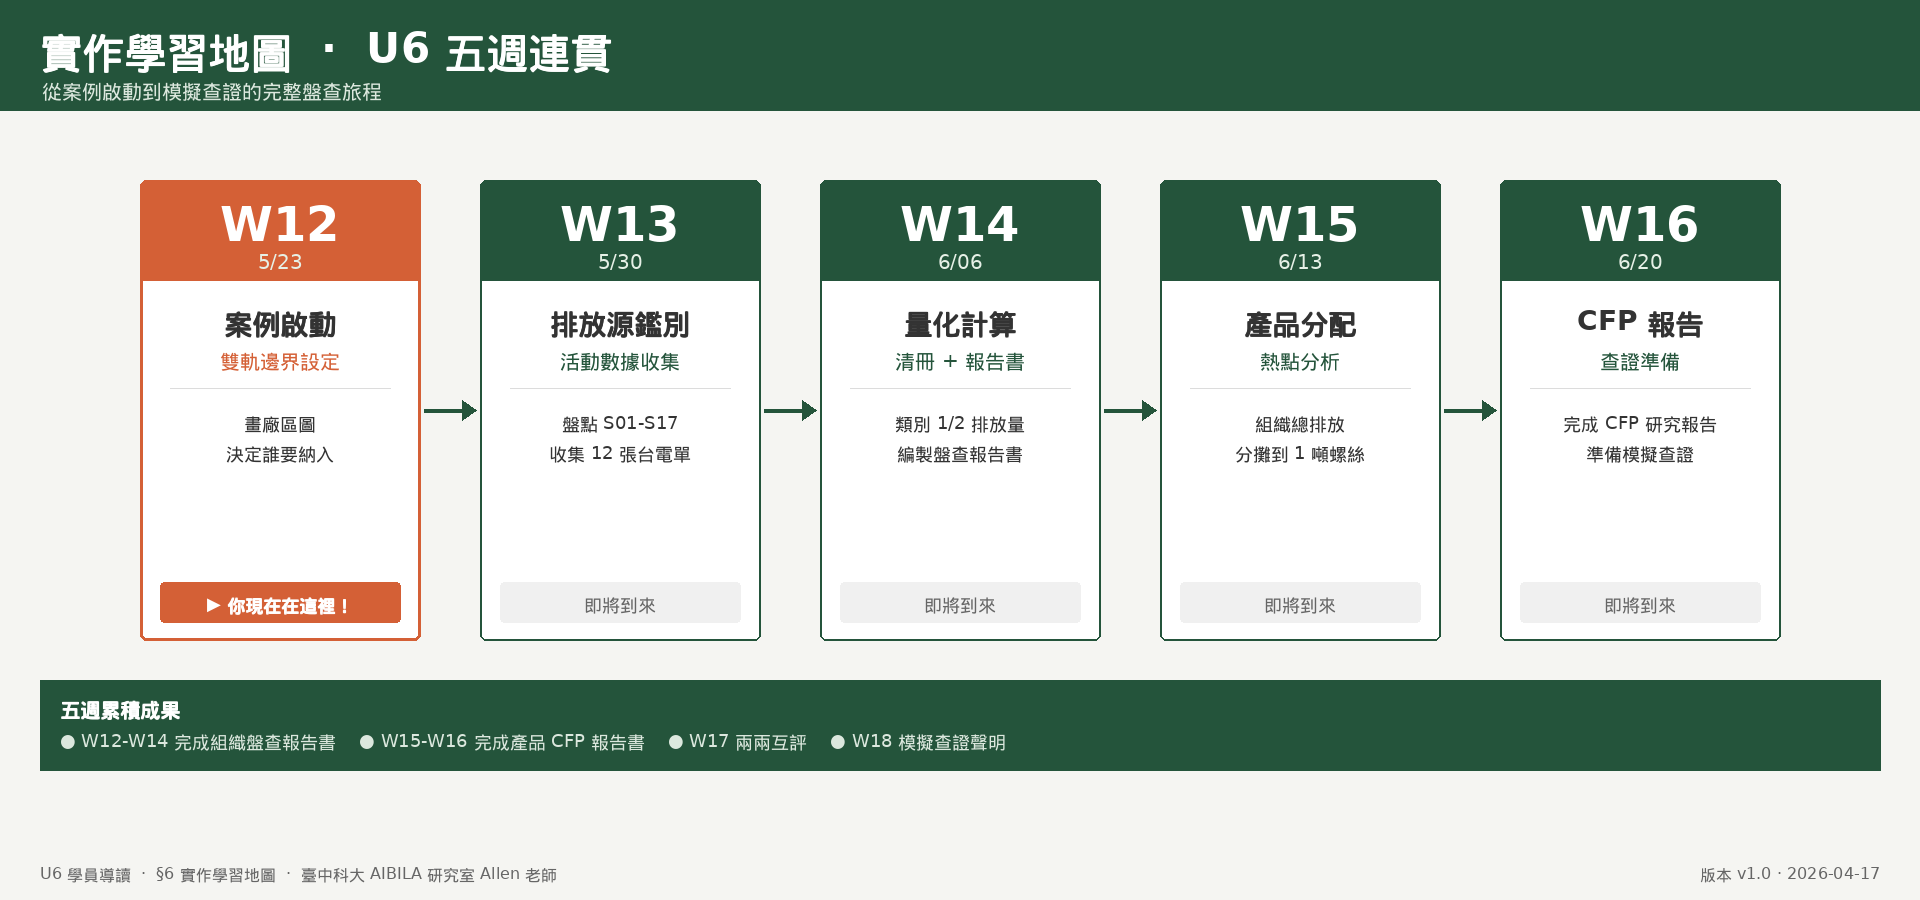Screen dimensions: 1920x900
Task: Click the 'U6 學員導讀' footer text
Action: [x=85, y=875]
